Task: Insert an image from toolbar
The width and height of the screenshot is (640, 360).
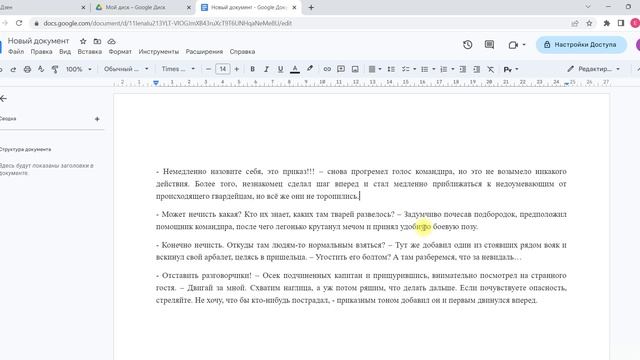Action: [355, 69]
